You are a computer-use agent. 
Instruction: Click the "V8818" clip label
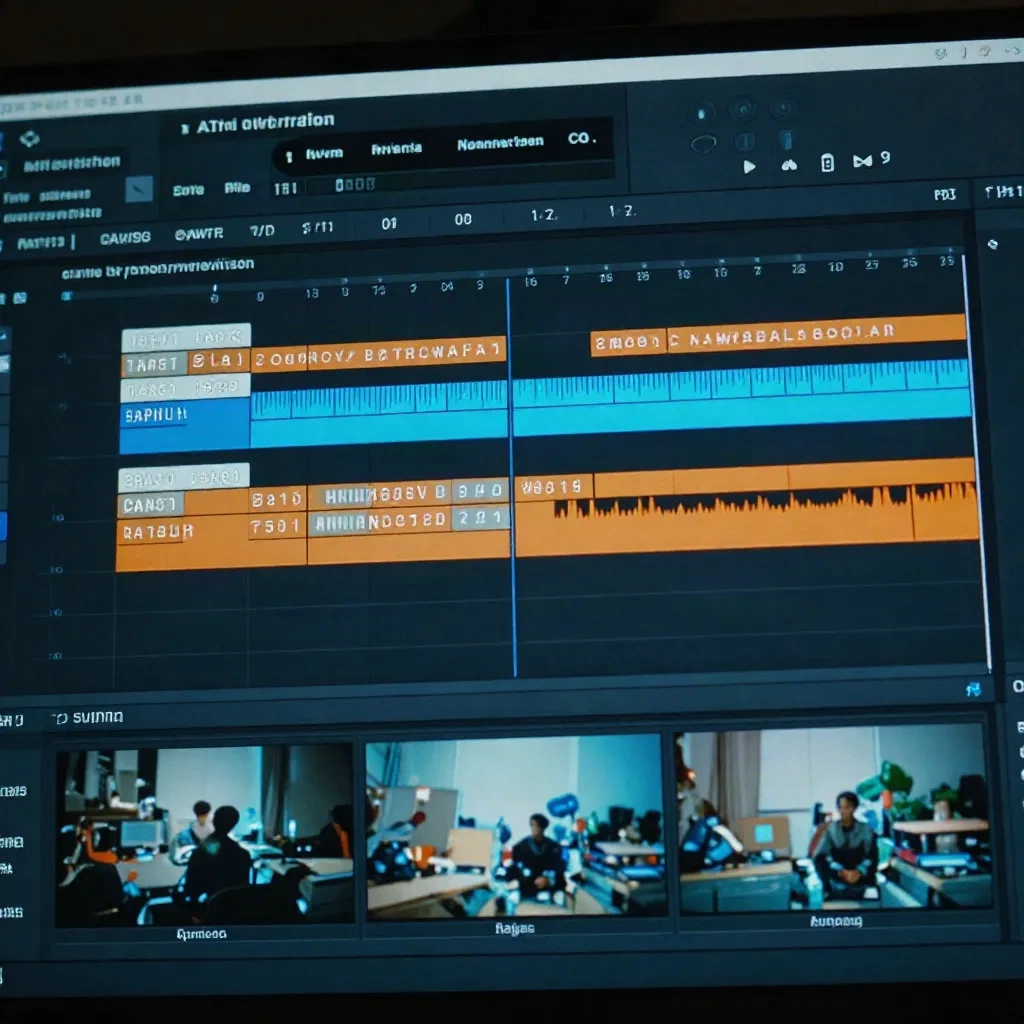coord(552,487)
